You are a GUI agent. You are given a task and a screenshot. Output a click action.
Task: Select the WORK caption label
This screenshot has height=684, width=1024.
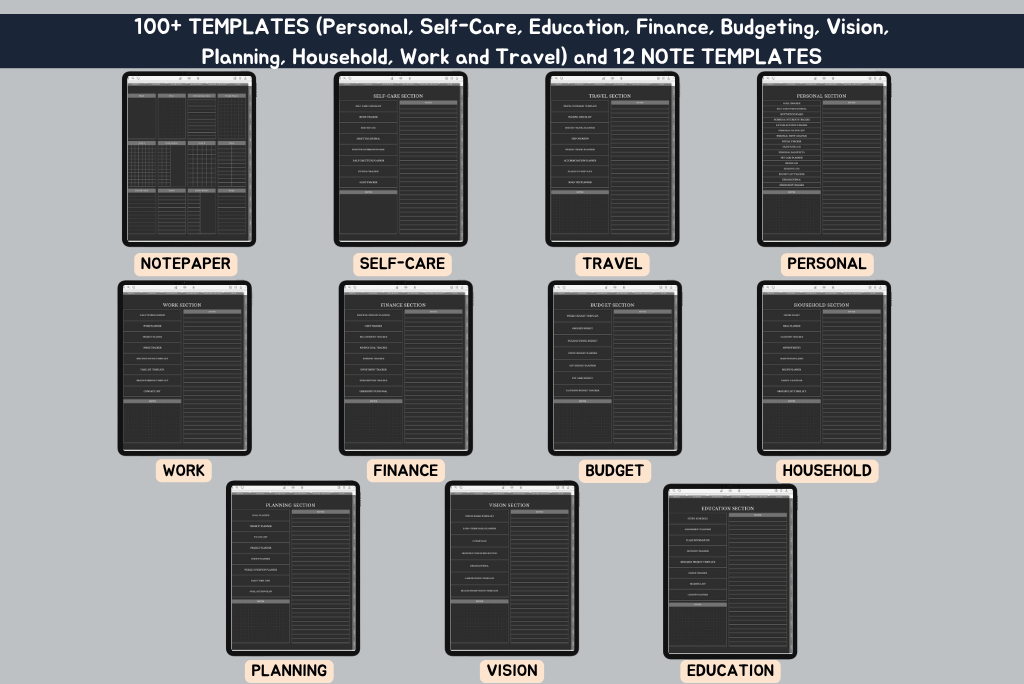pyautogui.click(x=183, y=470)
